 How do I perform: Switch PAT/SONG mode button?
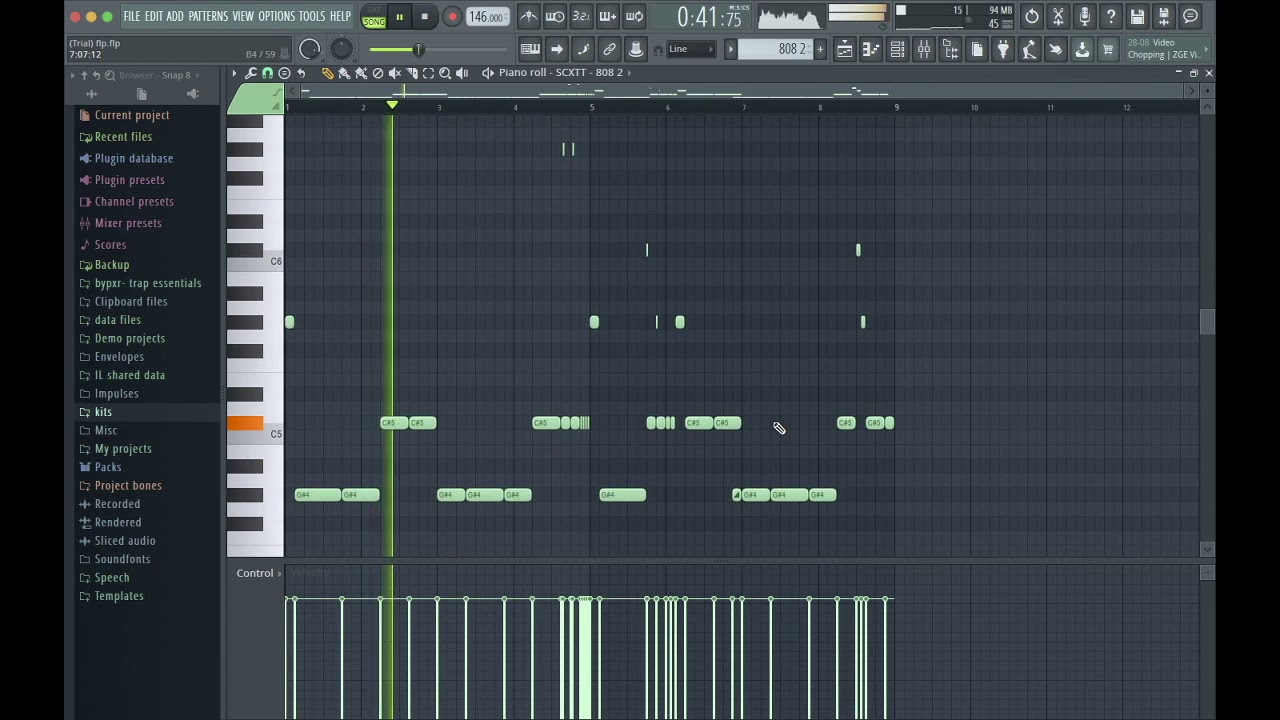point(374,17)
